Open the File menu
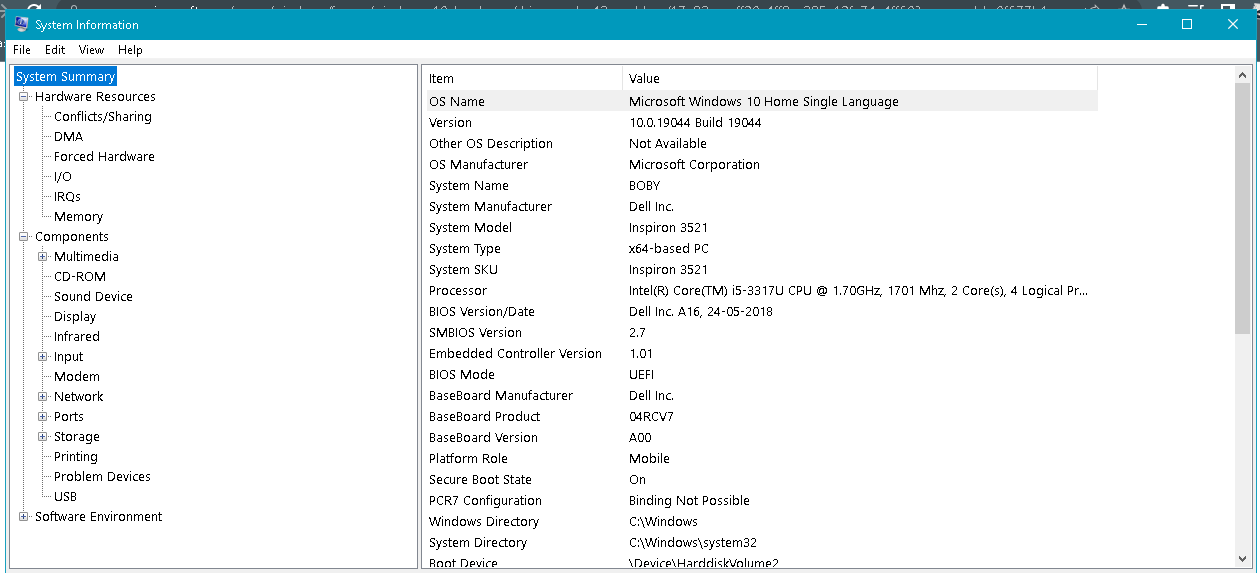This screenshot has height=573, width=1260. coord(22,50)
